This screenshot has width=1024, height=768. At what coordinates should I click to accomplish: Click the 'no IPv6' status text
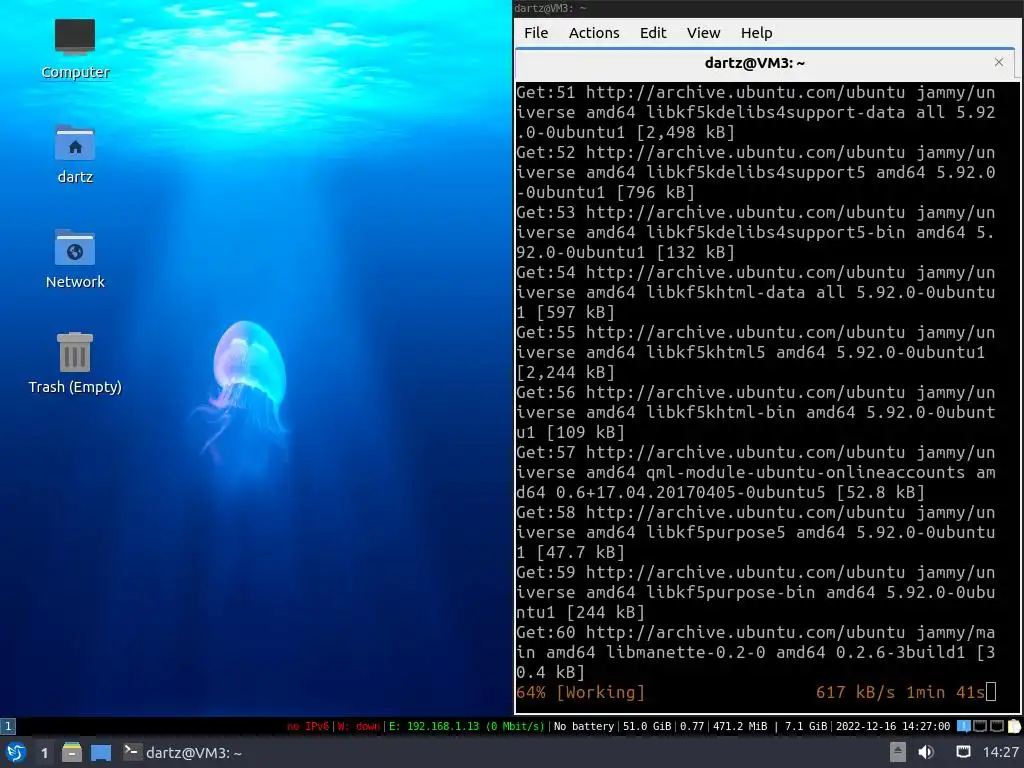(x=308, y=726)
